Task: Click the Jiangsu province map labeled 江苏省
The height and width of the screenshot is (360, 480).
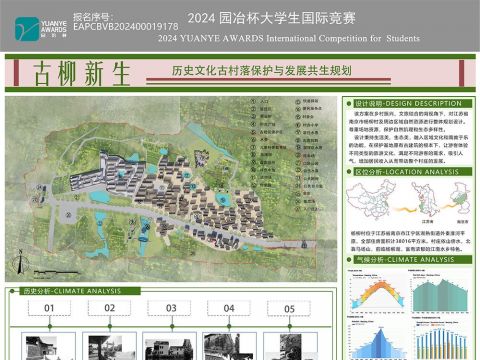Action: point(426,200)
